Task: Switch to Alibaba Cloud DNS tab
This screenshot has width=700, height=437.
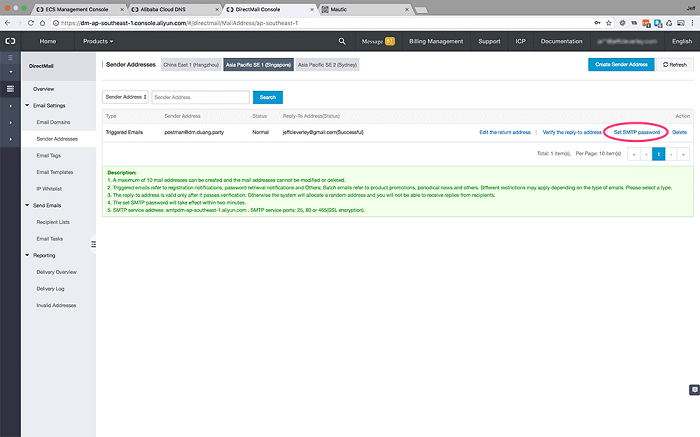Action: click(163, 9)
